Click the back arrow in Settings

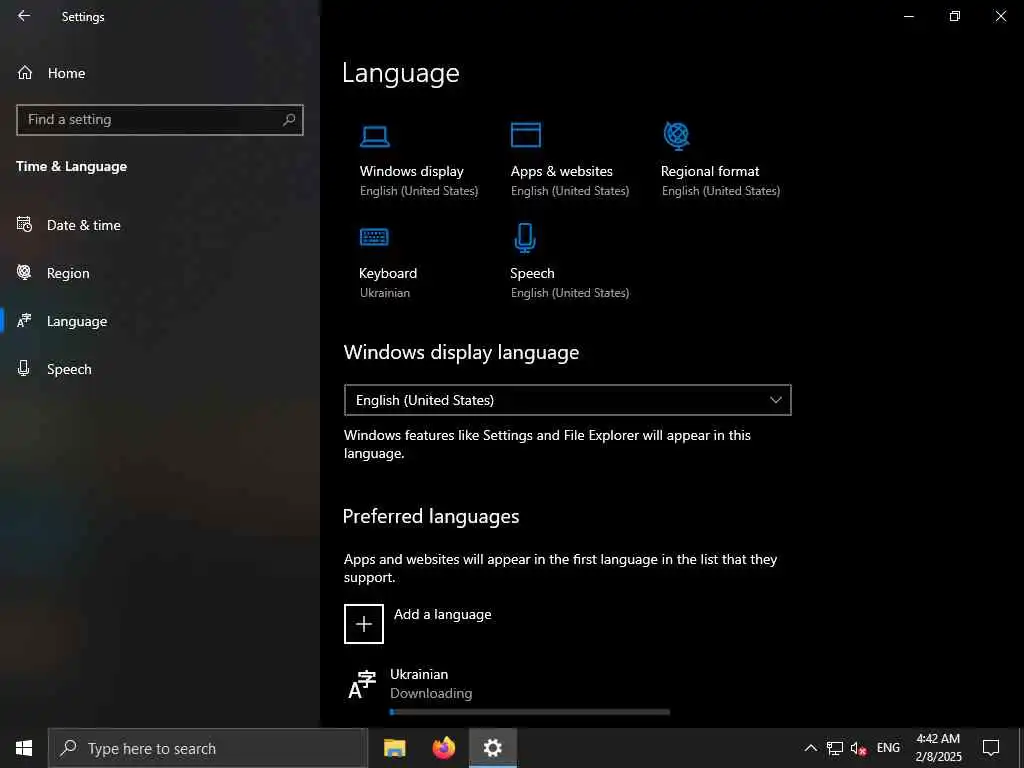coord(24,16)
